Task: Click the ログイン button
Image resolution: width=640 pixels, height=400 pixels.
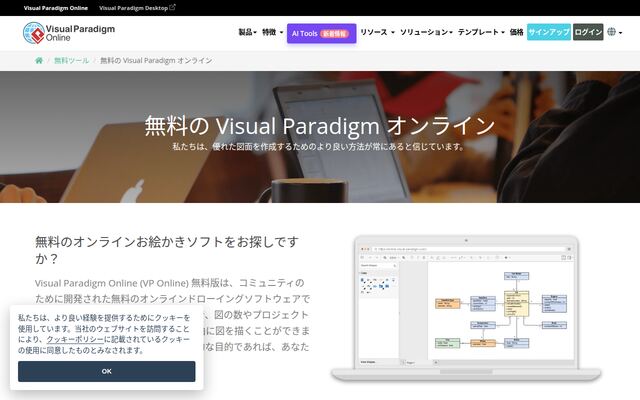Action: [588, 32]
